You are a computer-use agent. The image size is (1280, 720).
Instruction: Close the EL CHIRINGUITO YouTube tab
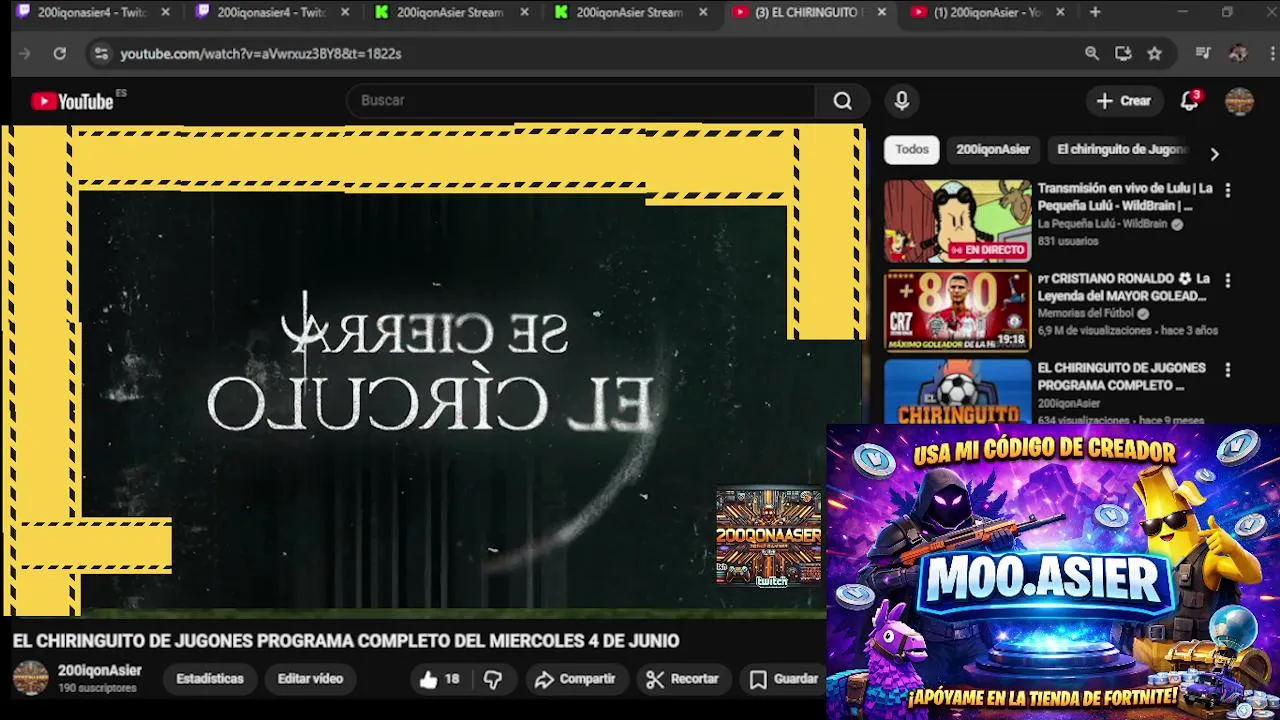point(881,12)
